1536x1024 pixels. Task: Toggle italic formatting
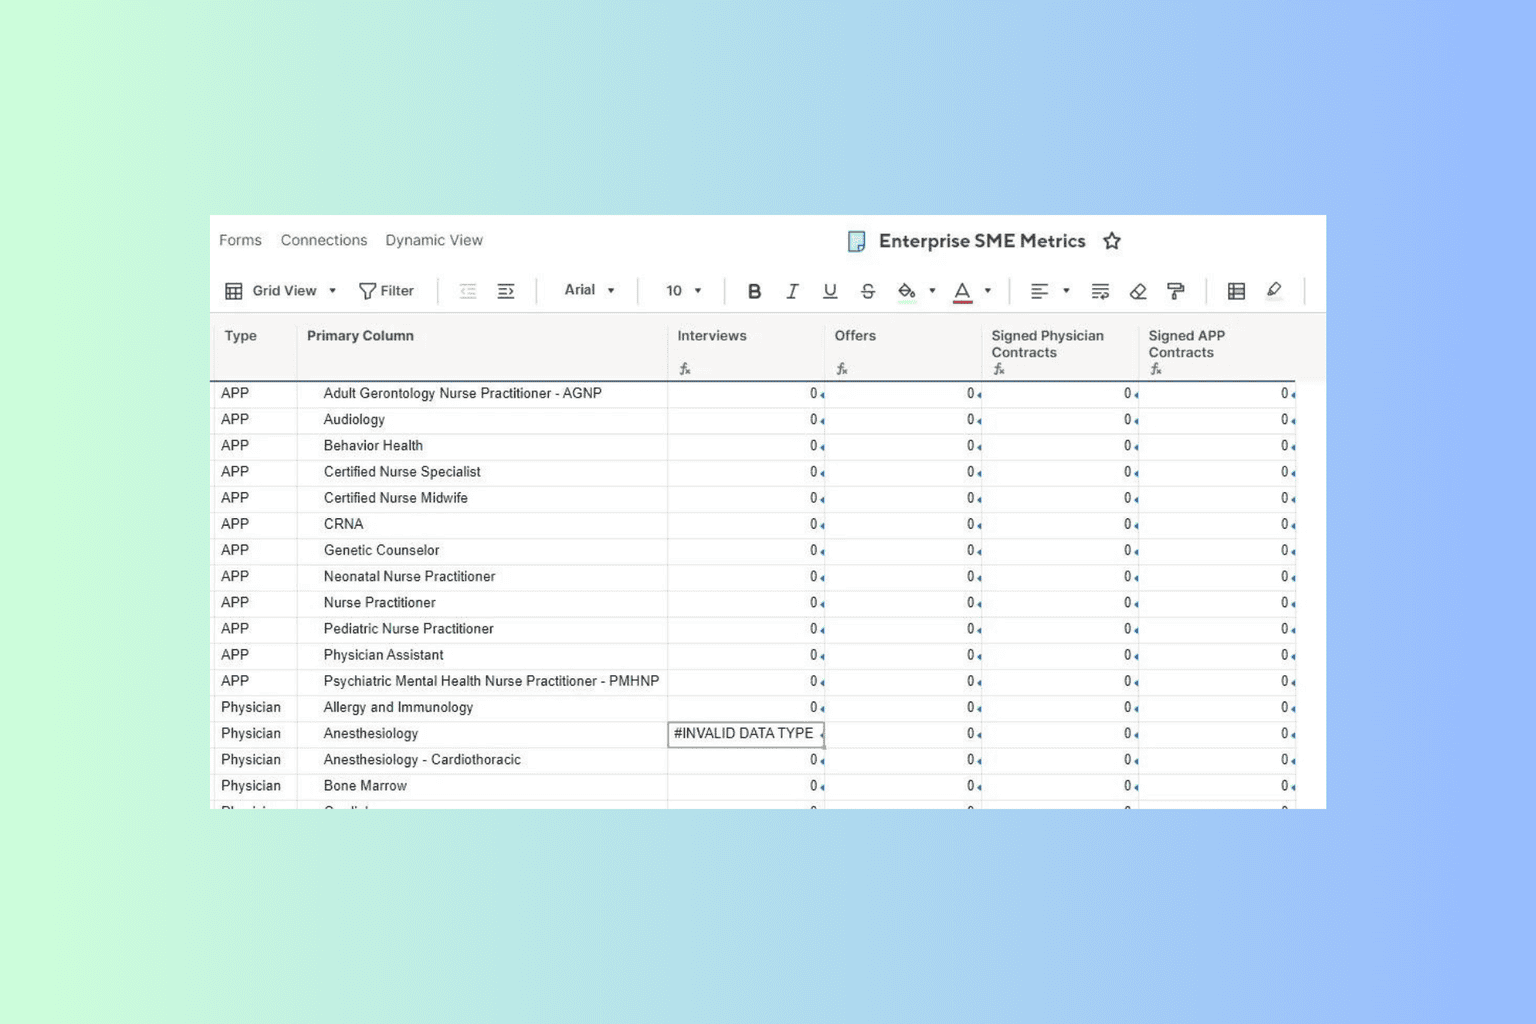(792, 291)
